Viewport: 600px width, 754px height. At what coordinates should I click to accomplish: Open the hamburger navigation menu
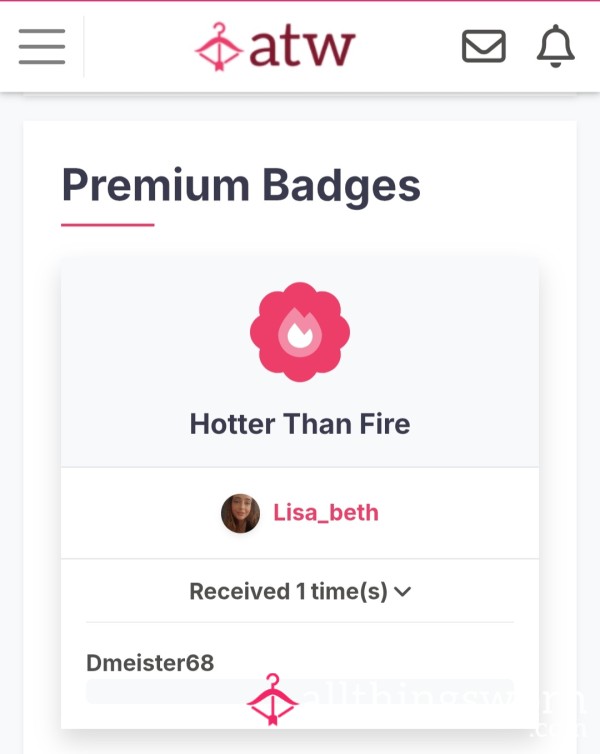[x=42, y=47]
